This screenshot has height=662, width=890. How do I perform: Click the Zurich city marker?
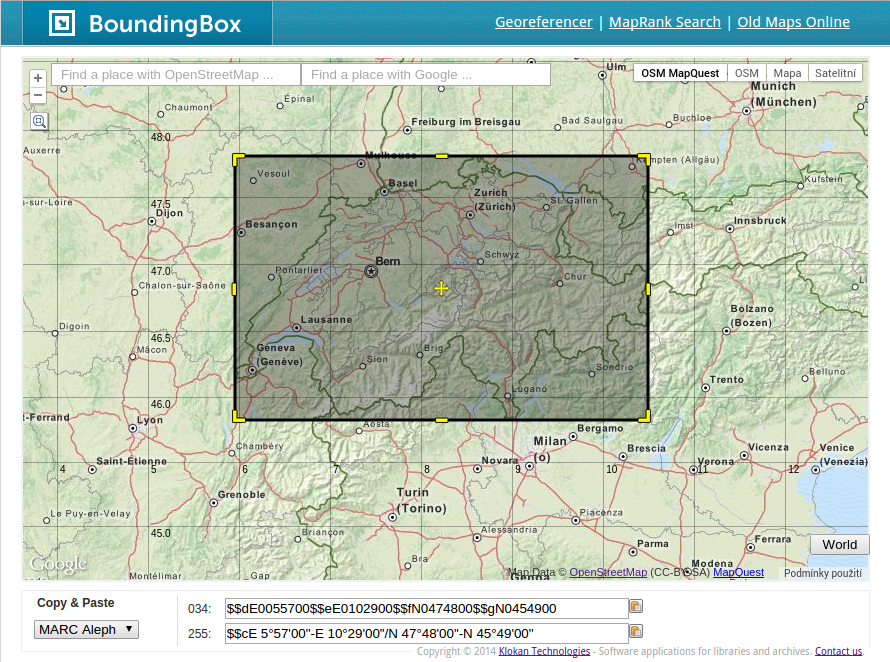(470, 215)
